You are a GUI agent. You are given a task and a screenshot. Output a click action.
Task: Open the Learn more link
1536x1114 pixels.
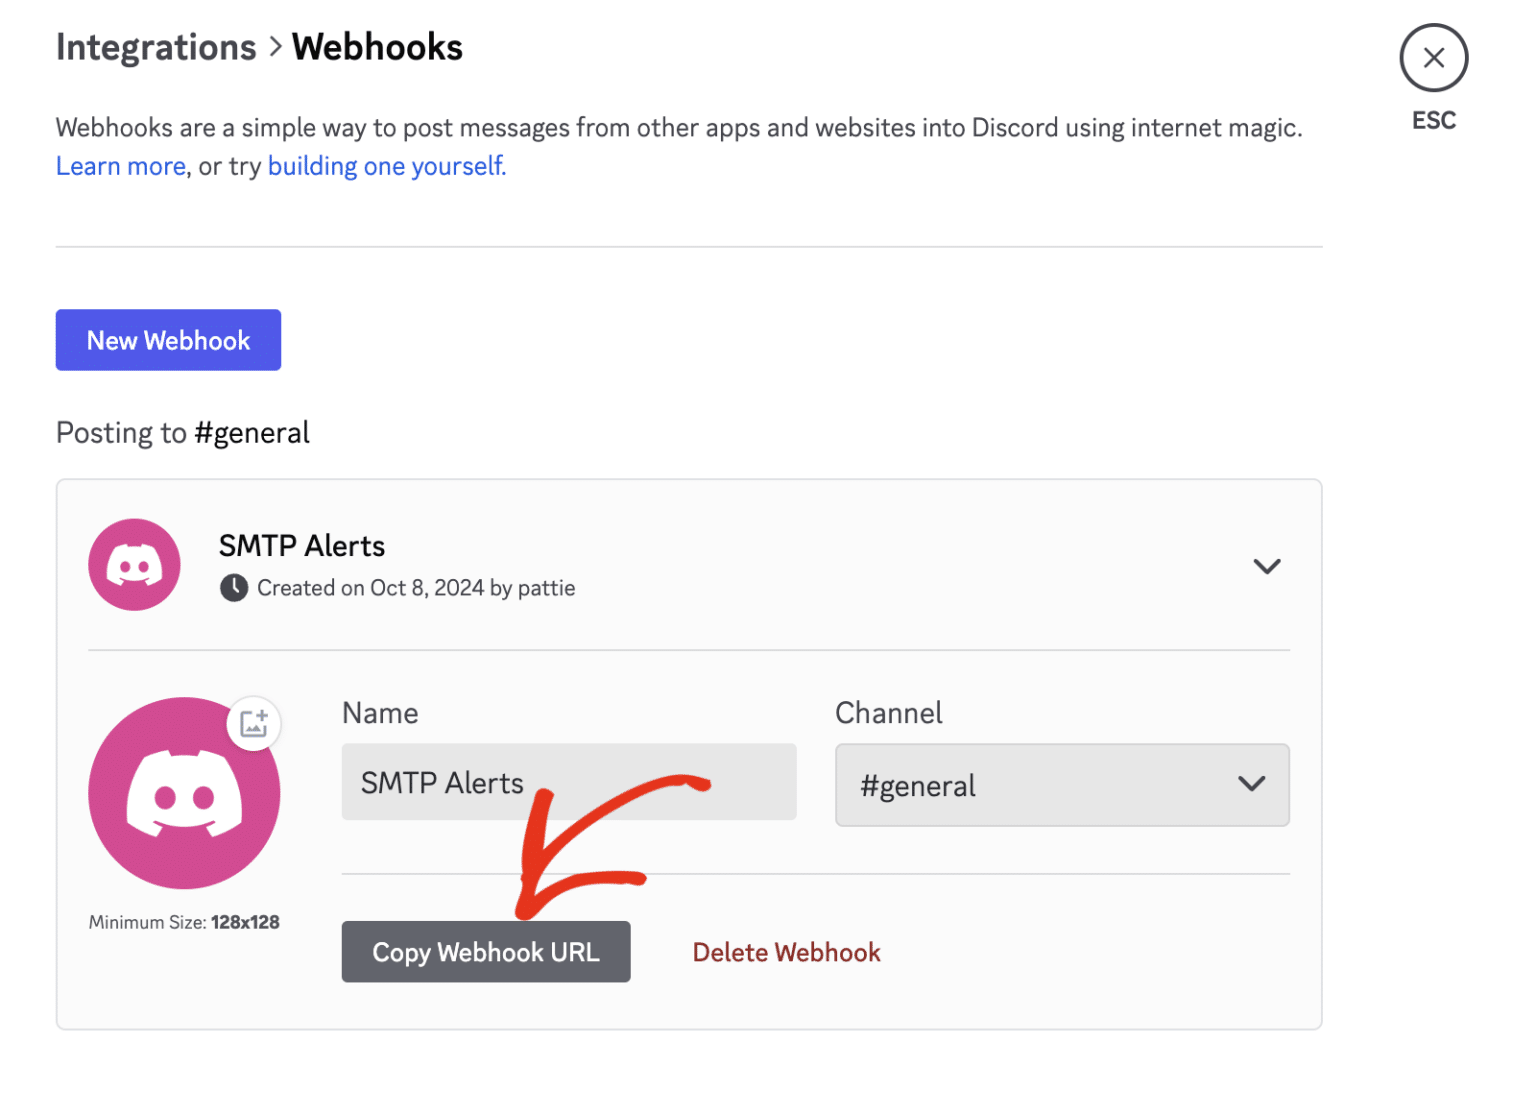point(119,165)
